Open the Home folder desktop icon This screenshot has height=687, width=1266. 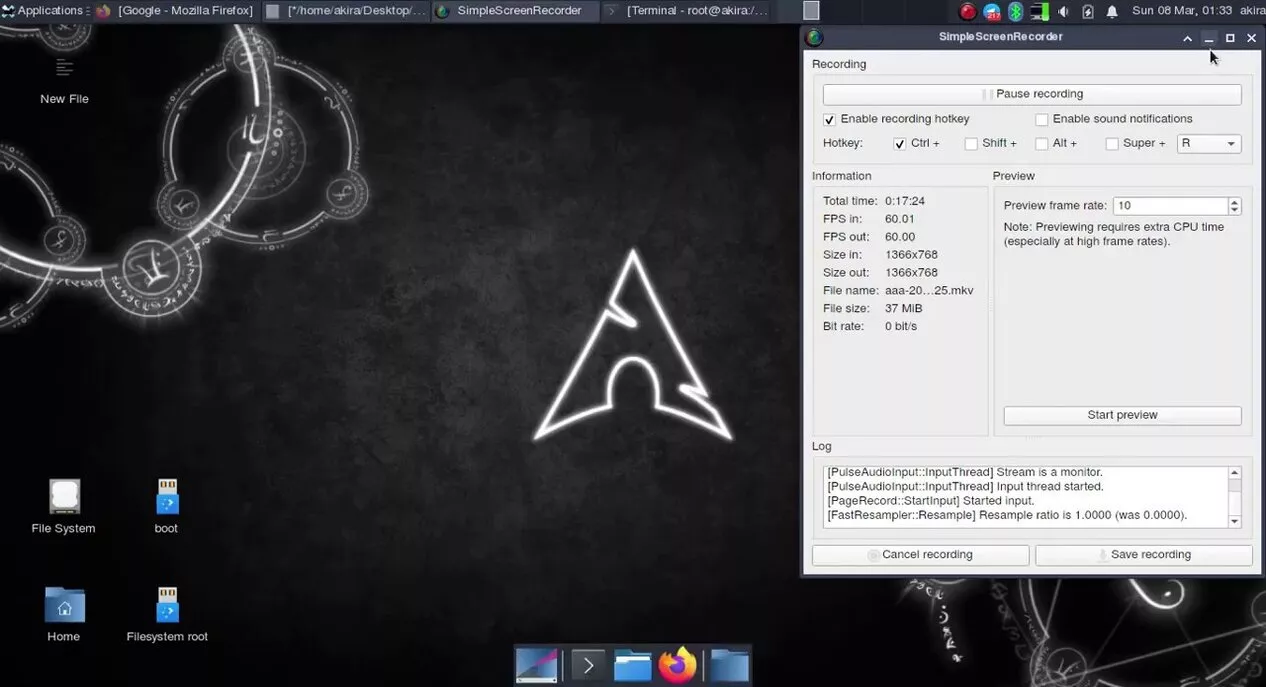pyautogui.click(x=64, y=614)
